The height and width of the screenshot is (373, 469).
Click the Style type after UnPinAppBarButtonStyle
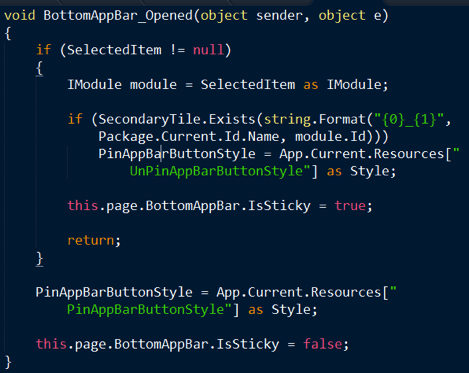pyautogui.click(x=369, y=171)
